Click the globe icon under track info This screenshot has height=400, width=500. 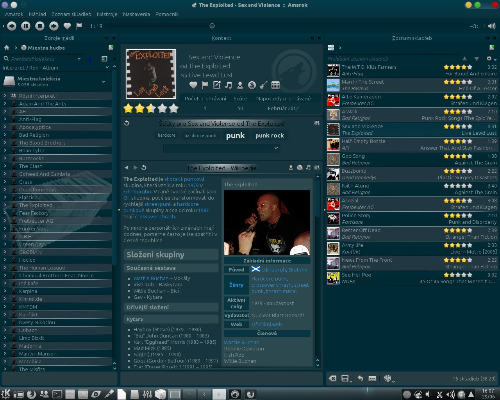tap(252, 85)
